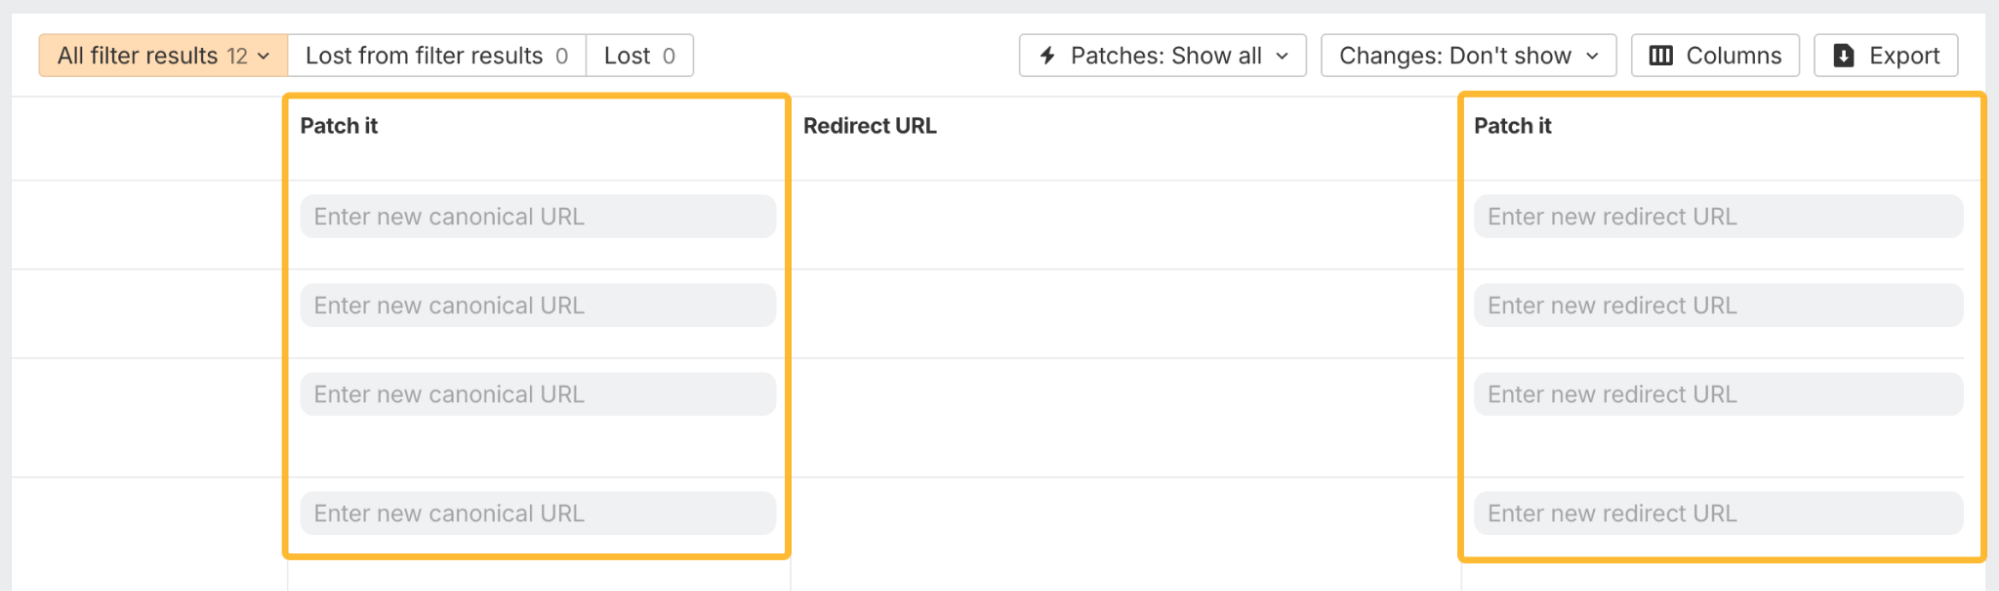Expand chevron next to All filter results count

[264, 56]
